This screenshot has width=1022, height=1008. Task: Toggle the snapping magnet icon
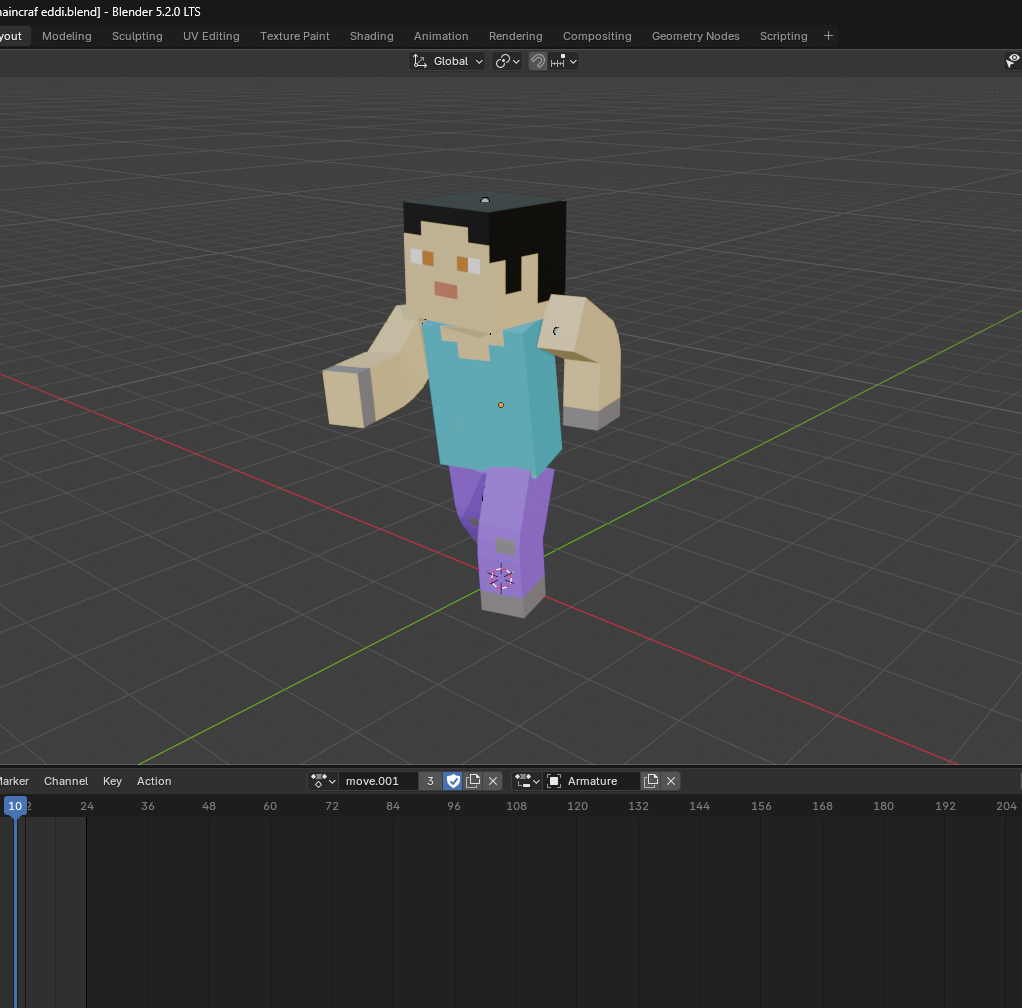537,61
